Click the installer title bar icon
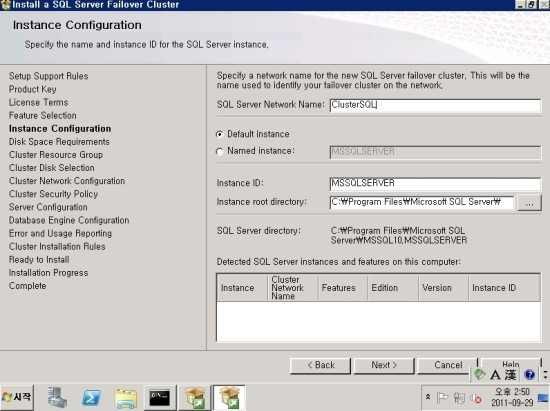This screenshot has height=411, width=550. click(x=5, y=5)
